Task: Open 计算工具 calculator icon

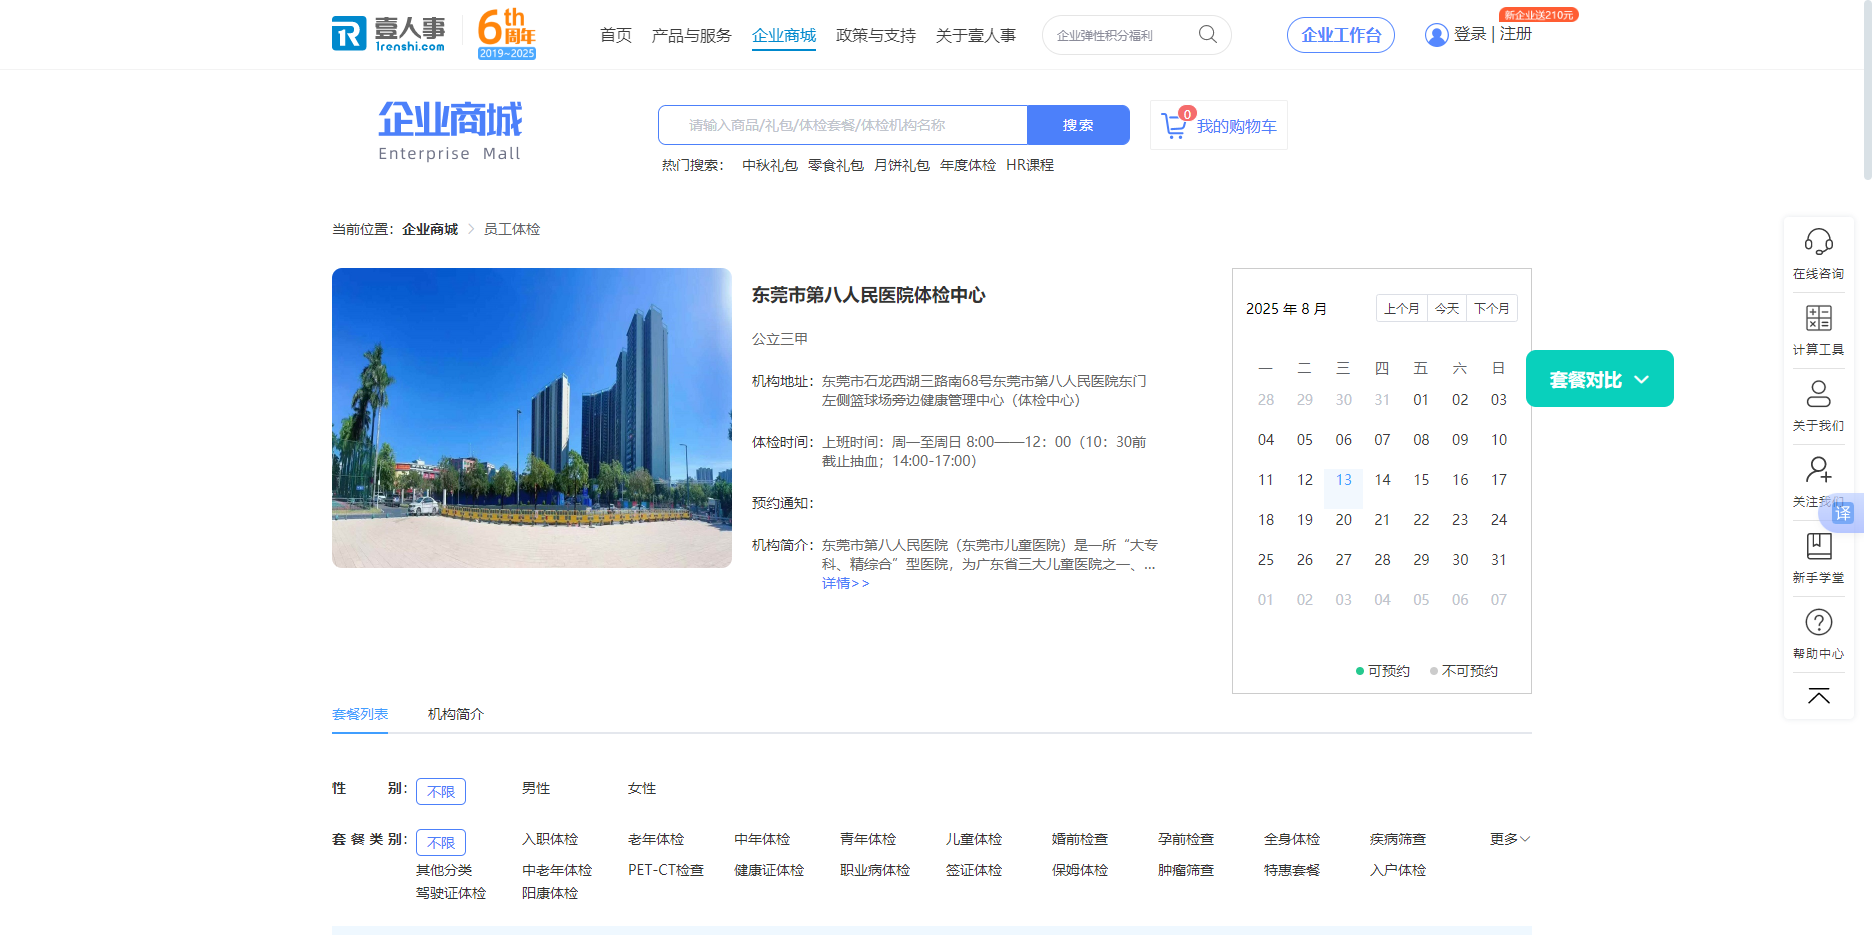Action: pyautogui.click(x=1818, y=318)
